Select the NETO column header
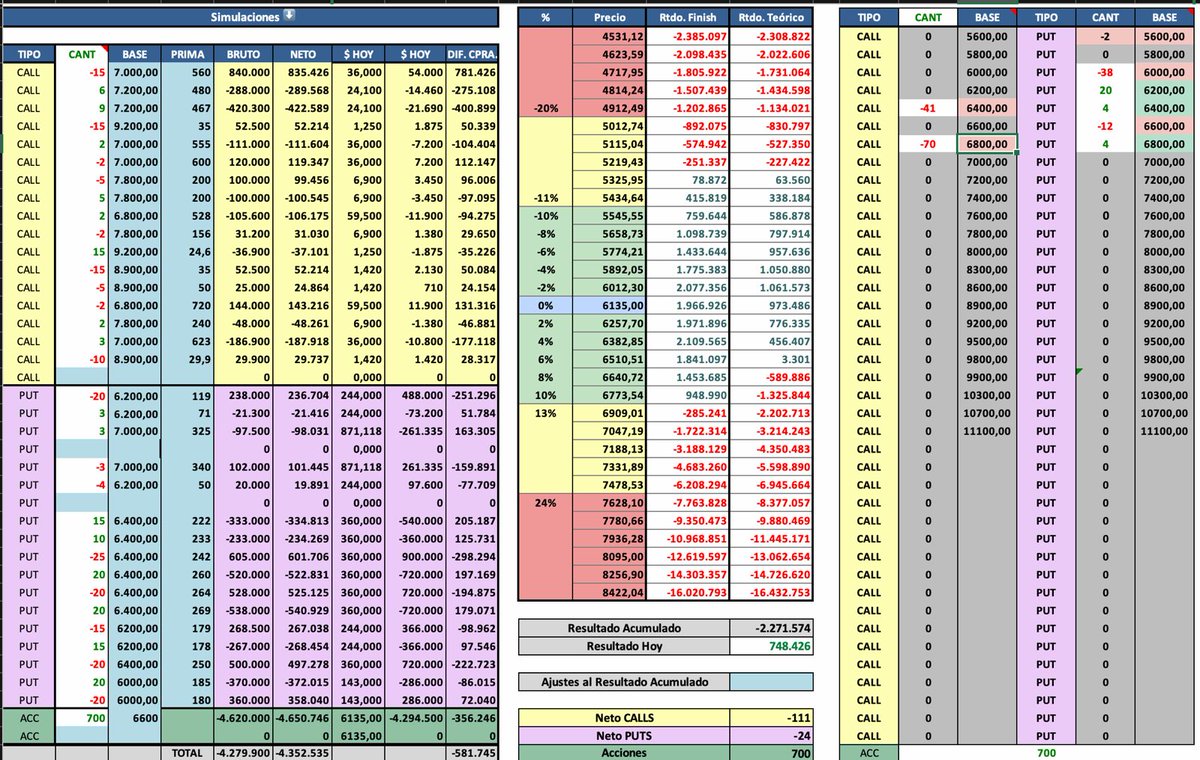Viewport: 1200px width, 760px height. [x=300, y=54]
